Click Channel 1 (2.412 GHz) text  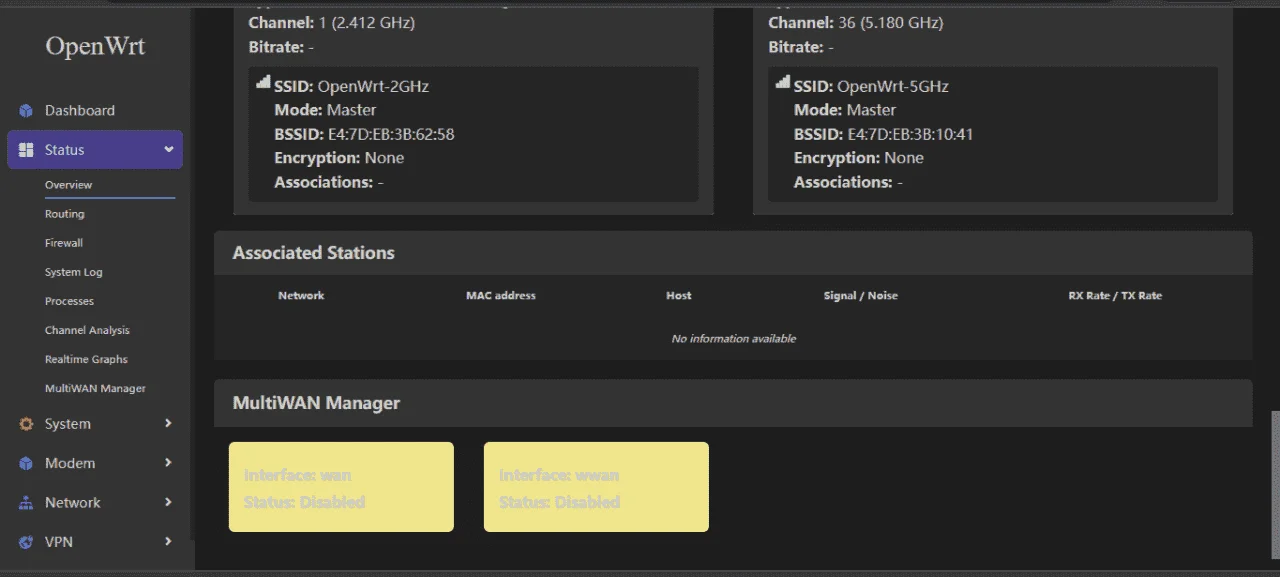click(331, 22)
